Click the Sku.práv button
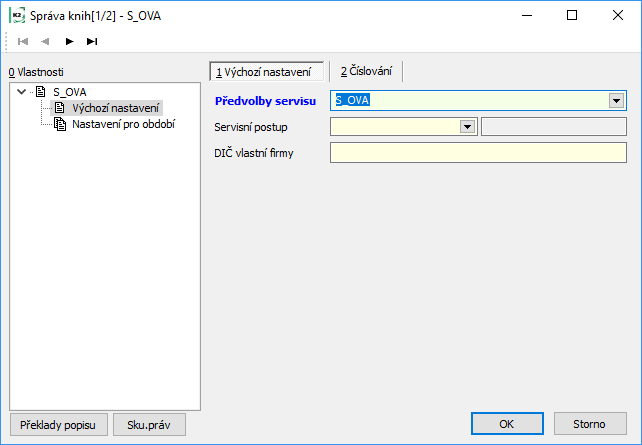The width and height of the screenshot is (642, 445). (149, 424)
